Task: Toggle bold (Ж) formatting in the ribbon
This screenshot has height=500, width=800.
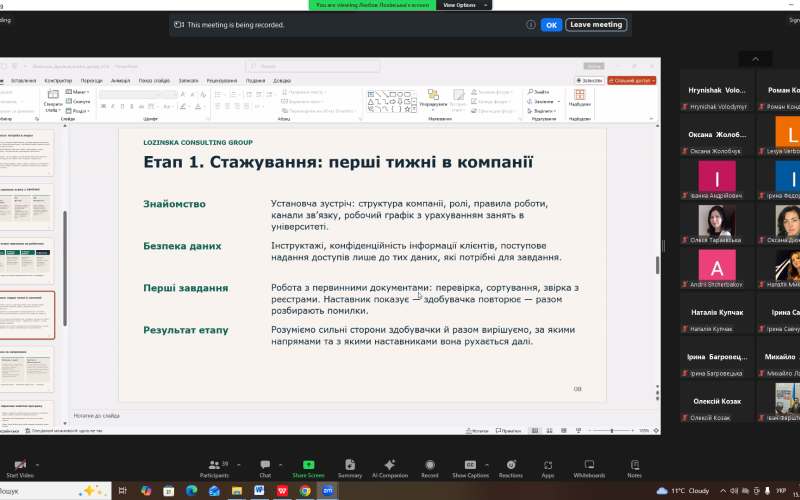Action: [x=104, y=107]
